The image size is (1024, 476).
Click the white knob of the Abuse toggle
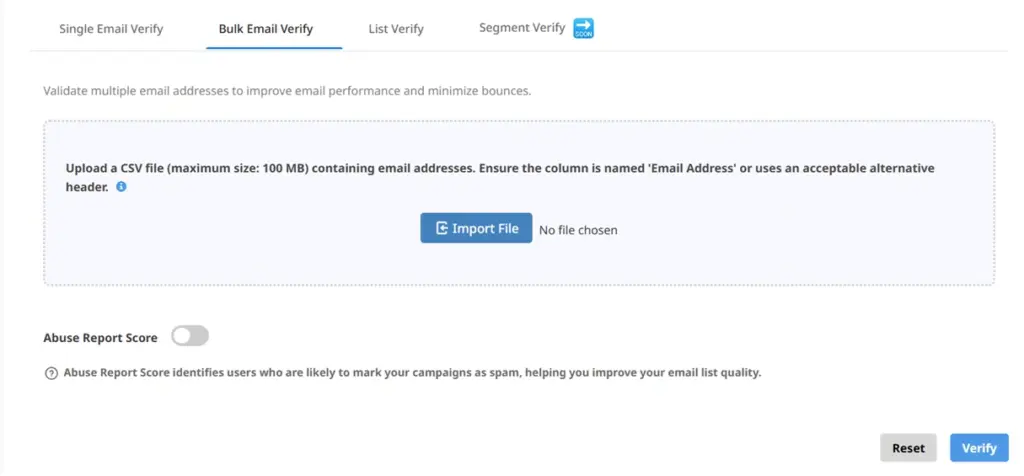pyautogui.click(x=181, y=336)
